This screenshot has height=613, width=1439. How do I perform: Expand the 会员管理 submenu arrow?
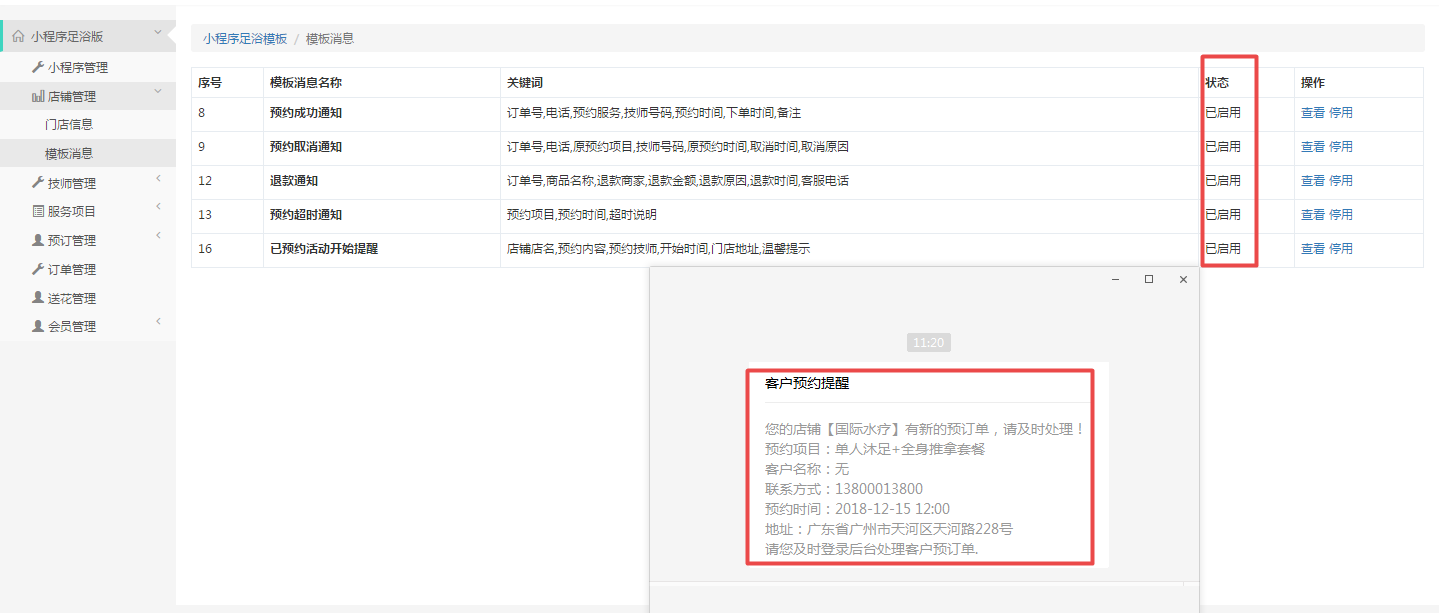(x=158, y=322)
